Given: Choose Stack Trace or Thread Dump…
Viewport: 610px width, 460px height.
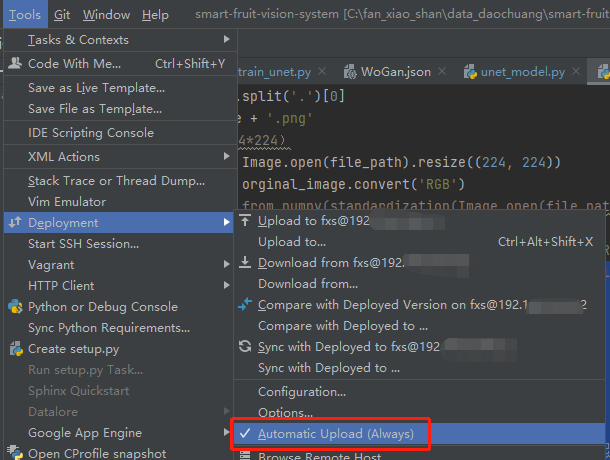Looking at the screenshot, I should (x=120, y=181).
